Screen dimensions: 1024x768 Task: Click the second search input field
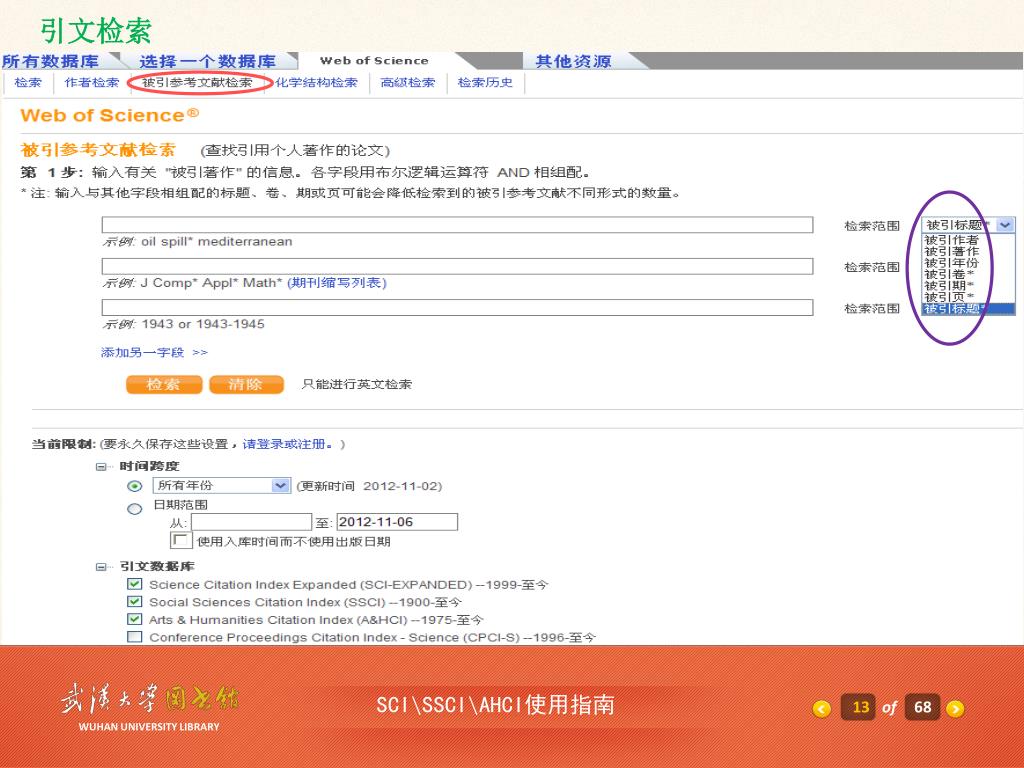(457, 266)
